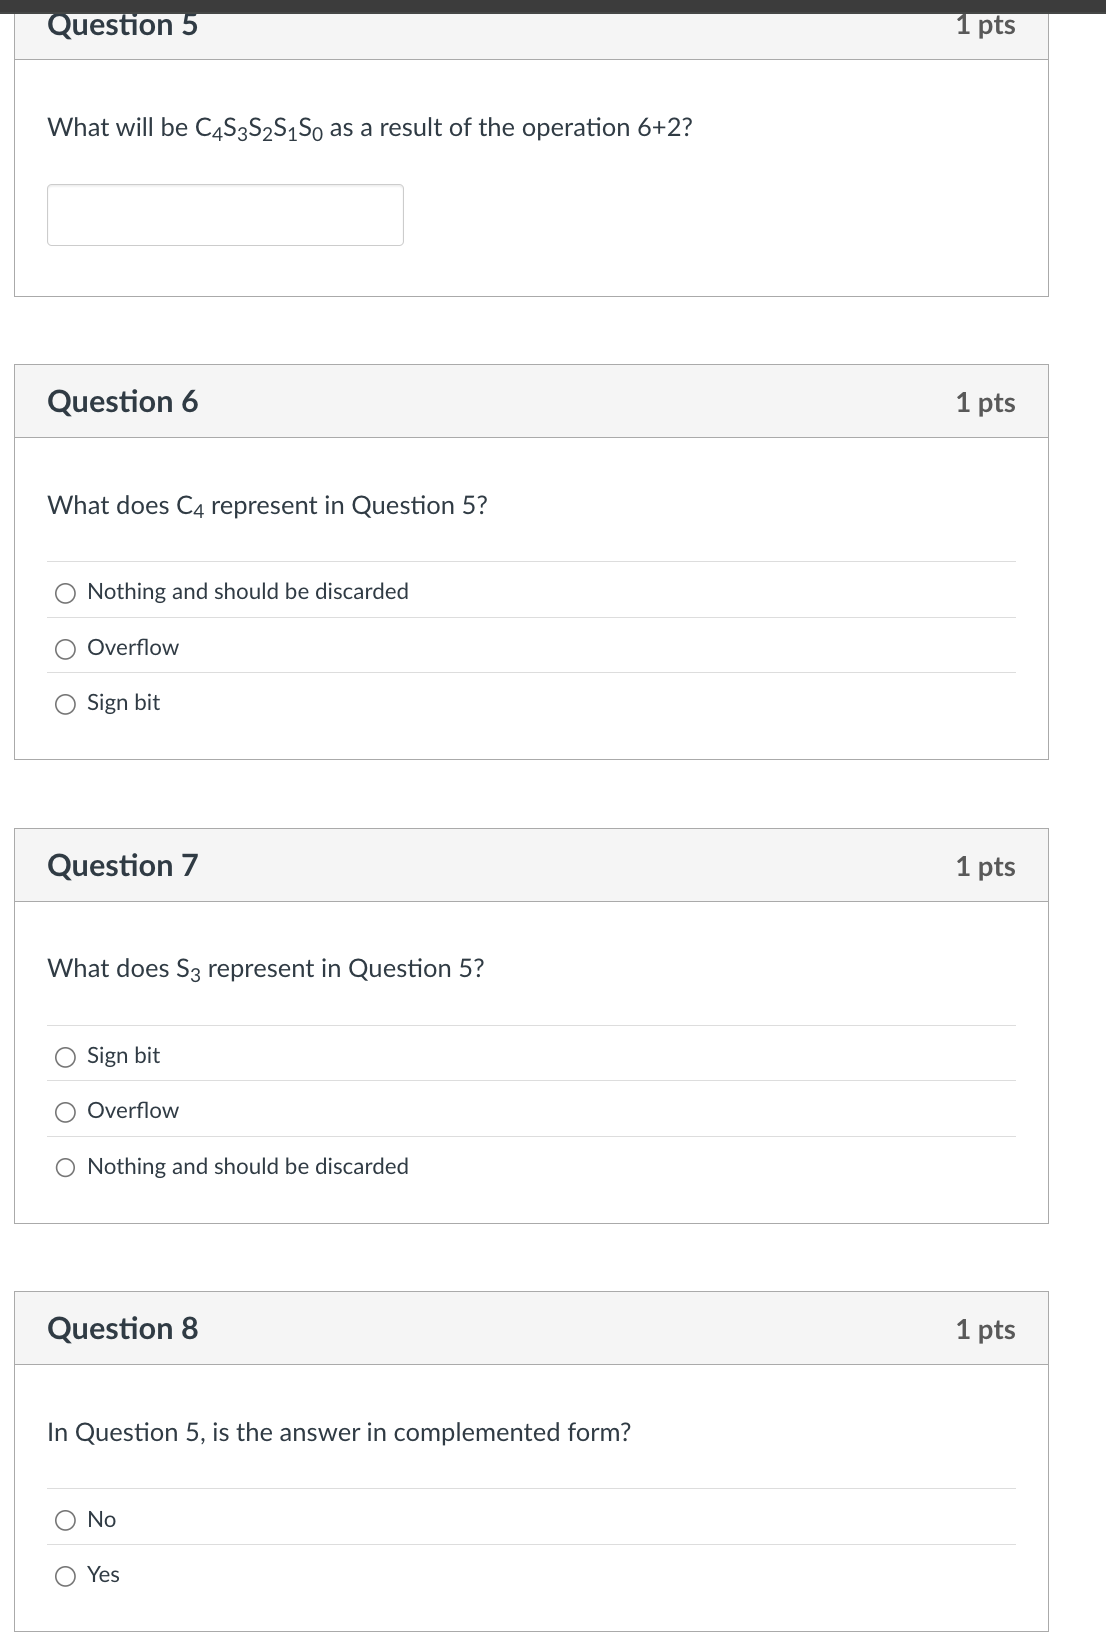Select "No" for Question 8

(x=65, y=1519)
